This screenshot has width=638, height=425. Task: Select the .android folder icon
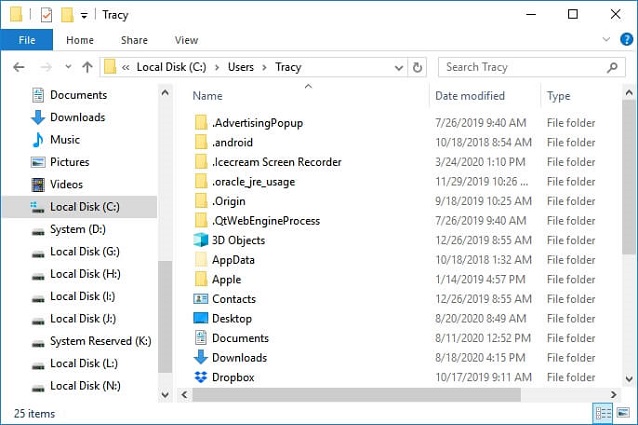[201, 142]
